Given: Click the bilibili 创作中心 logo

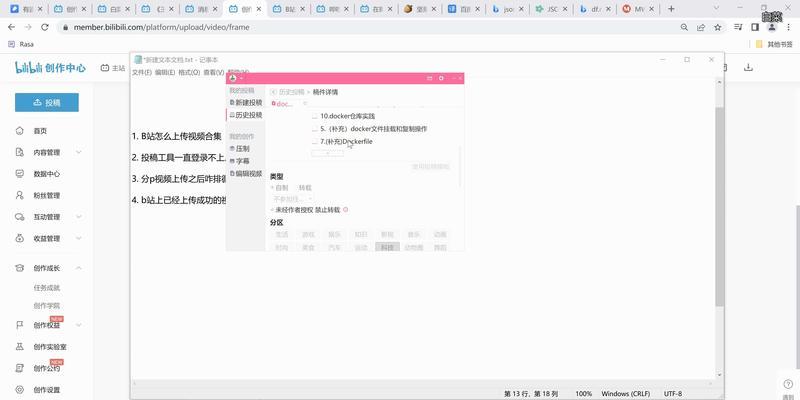Looking at the screenshot, I should (x=50, y=67).
